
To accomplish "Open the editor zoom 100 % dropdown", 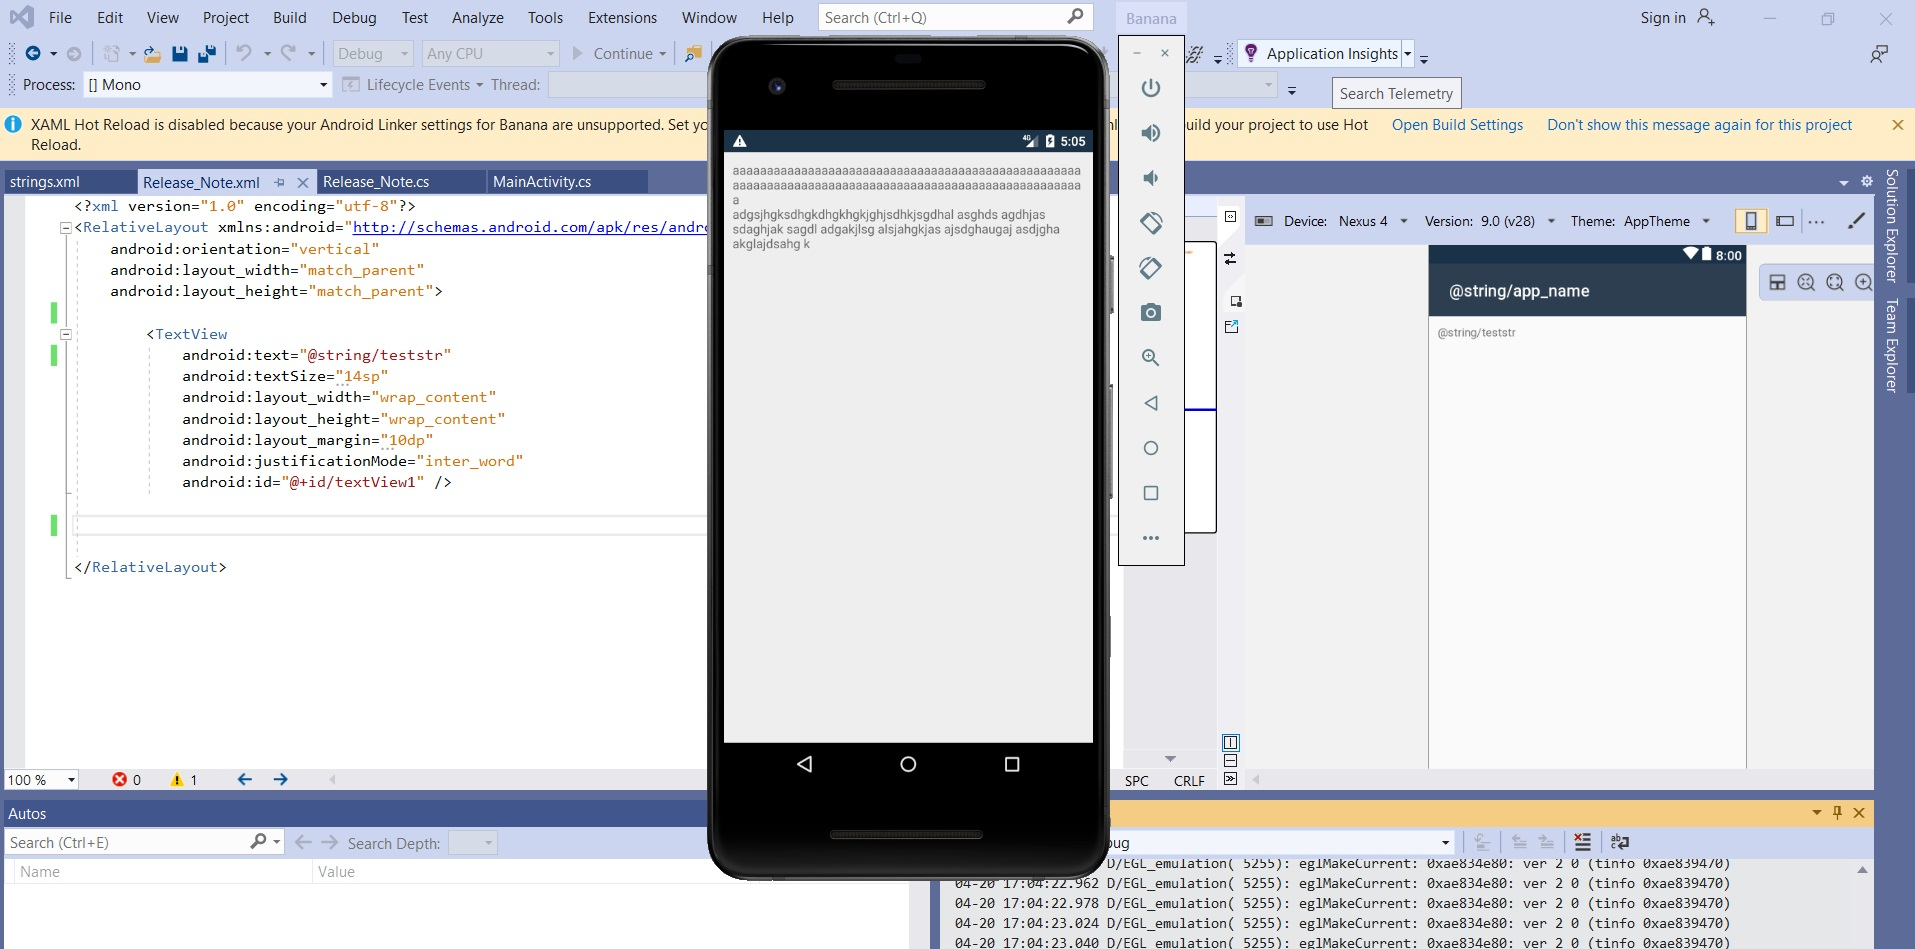I will pyautogui.click(x=71, y=780).
